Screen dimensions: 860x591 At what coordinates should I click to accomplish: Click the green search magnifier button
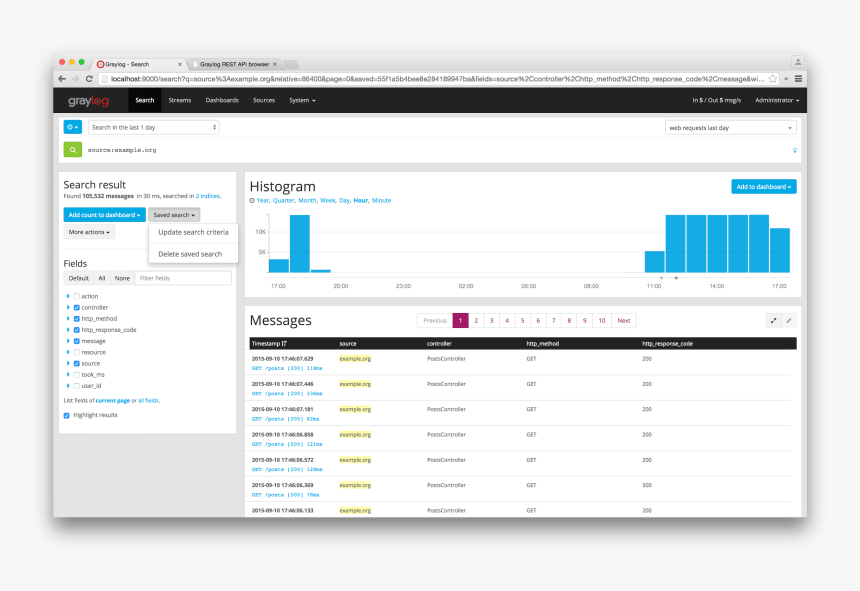[72, 150]
